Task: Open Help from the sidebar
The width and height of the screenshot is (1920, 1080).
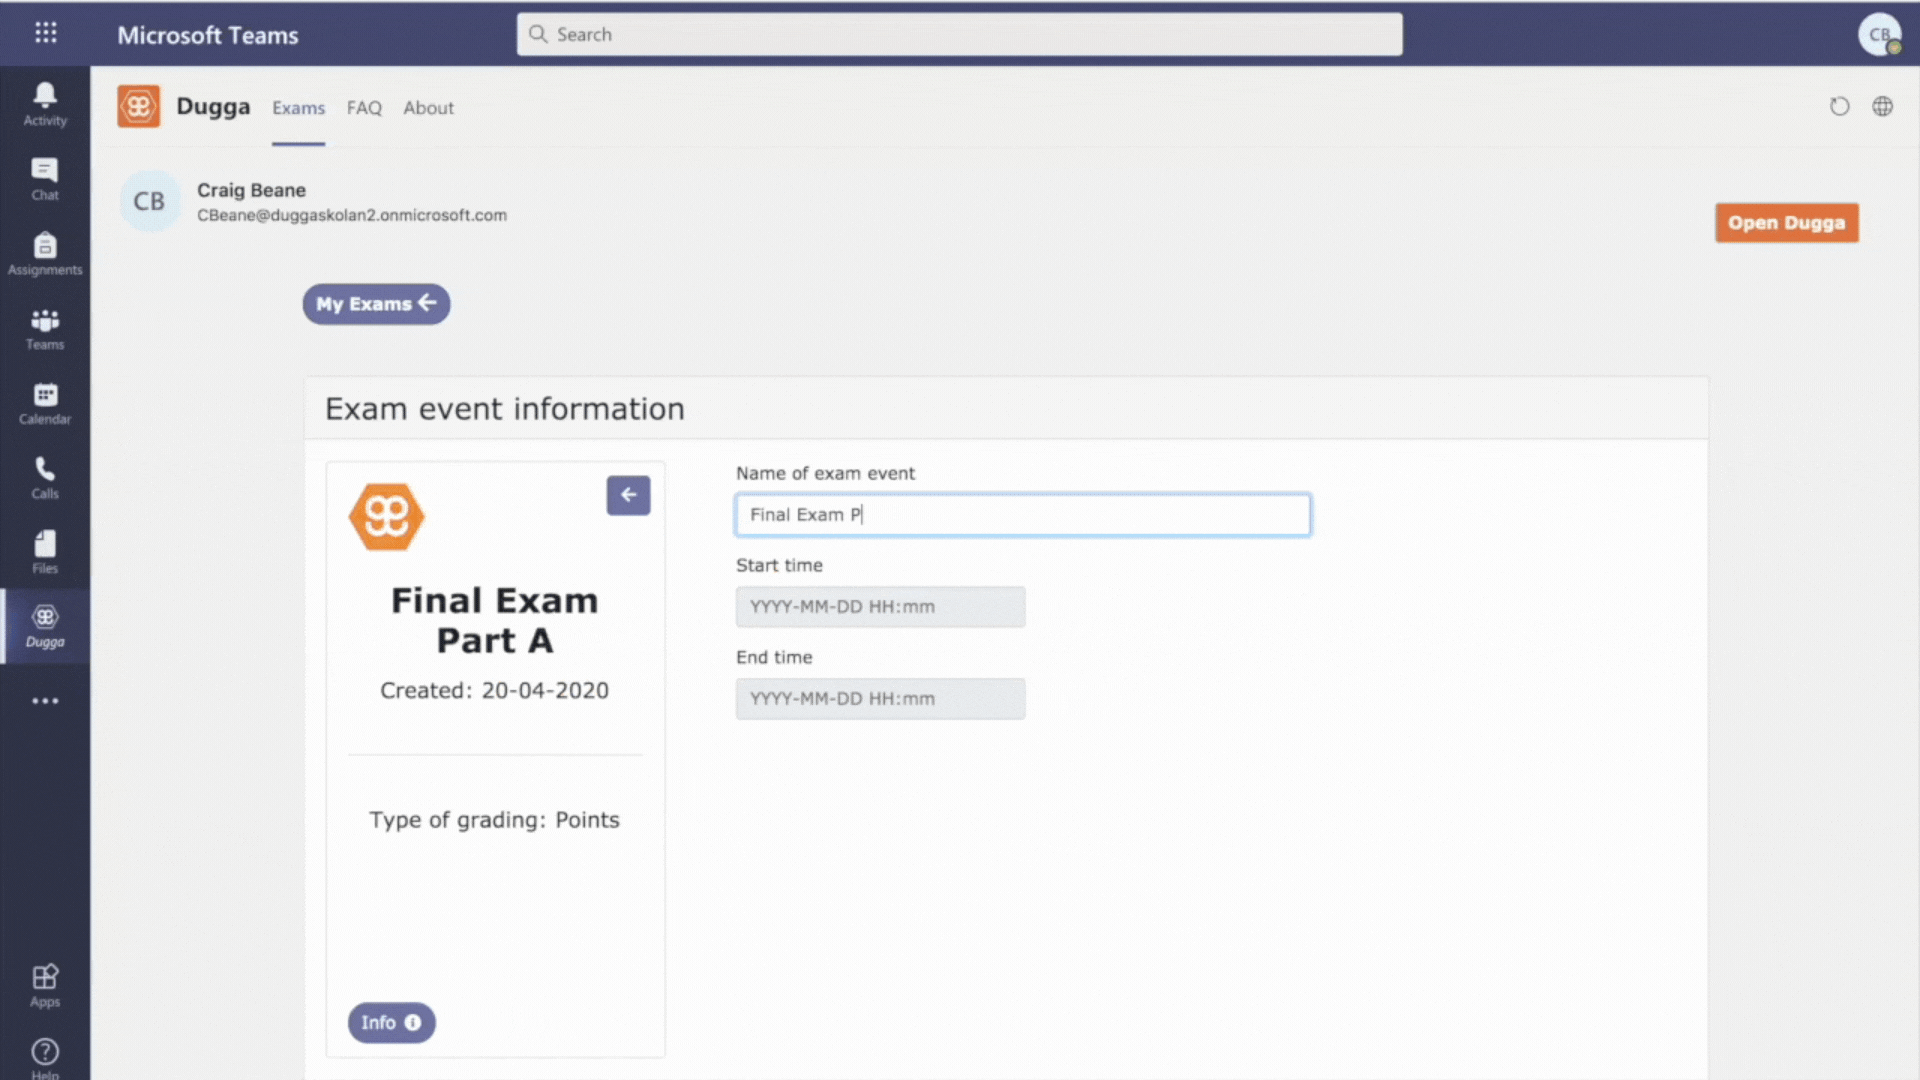Action: point(45,1058)
